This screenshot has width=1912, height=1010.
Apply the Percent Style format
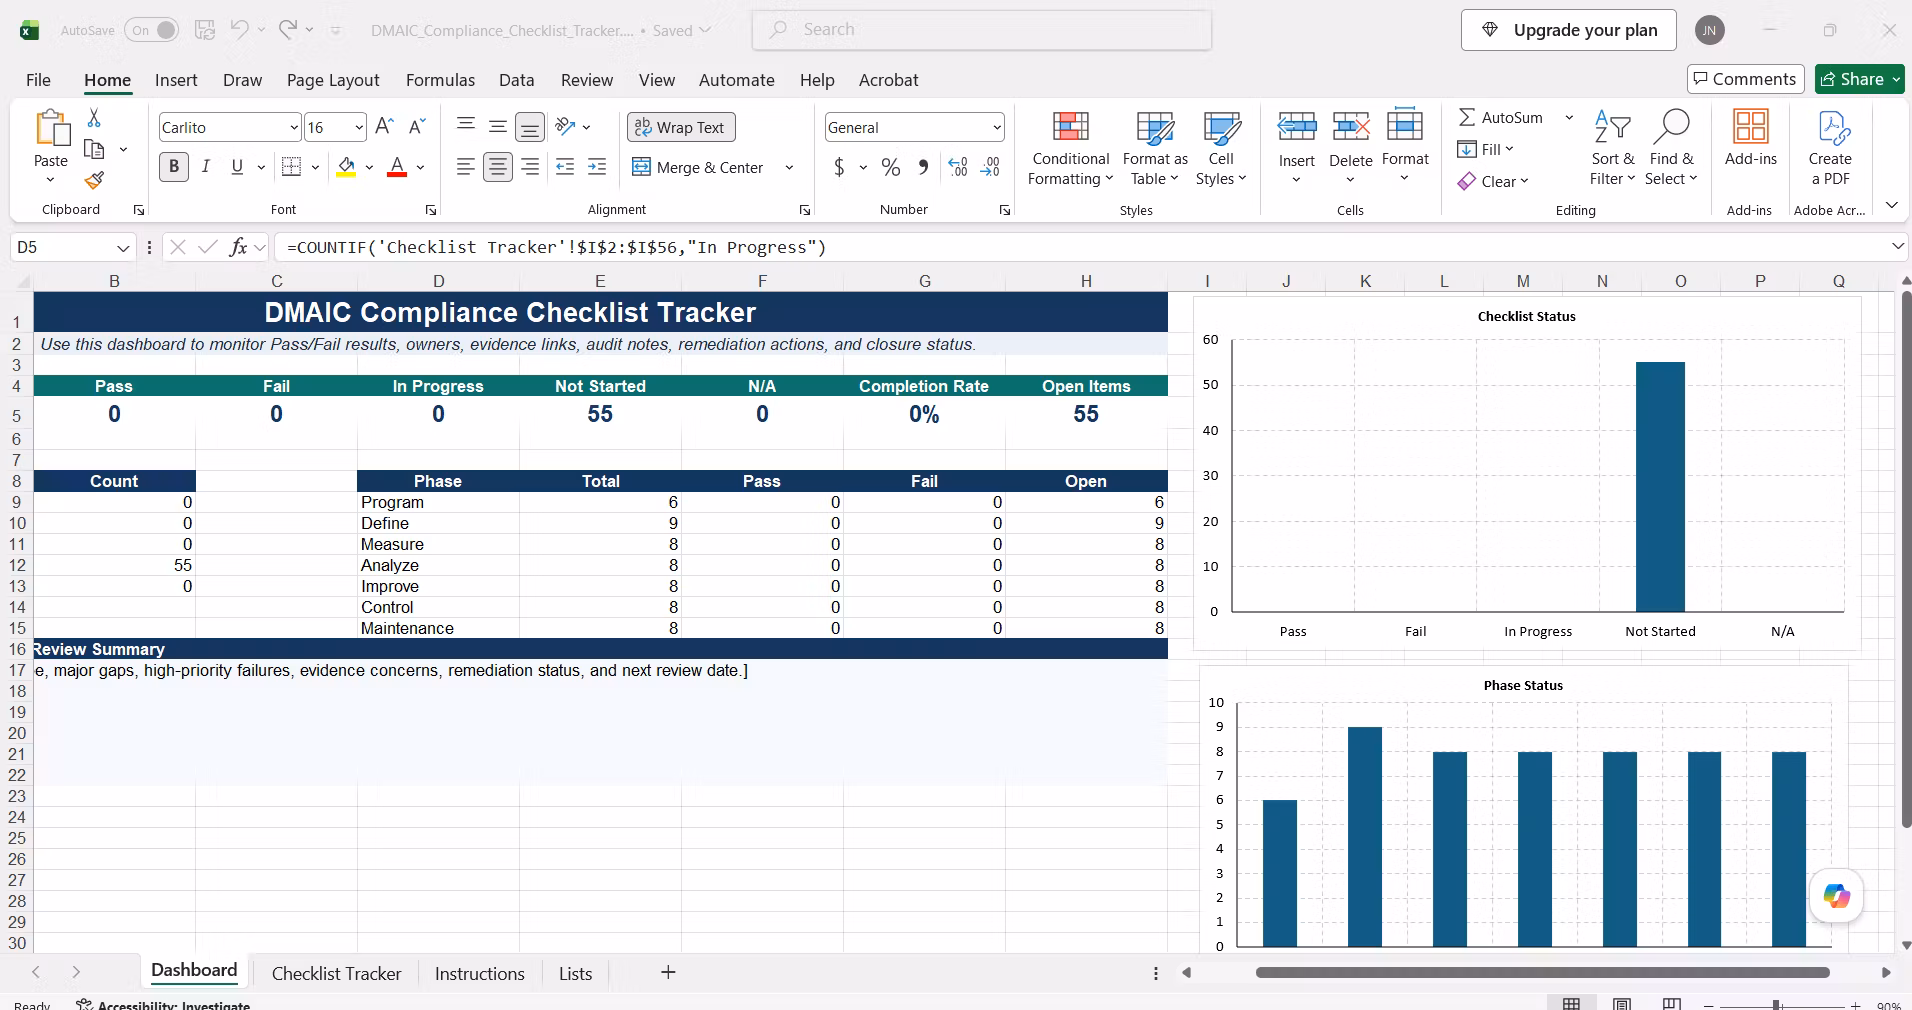point(891,167)
